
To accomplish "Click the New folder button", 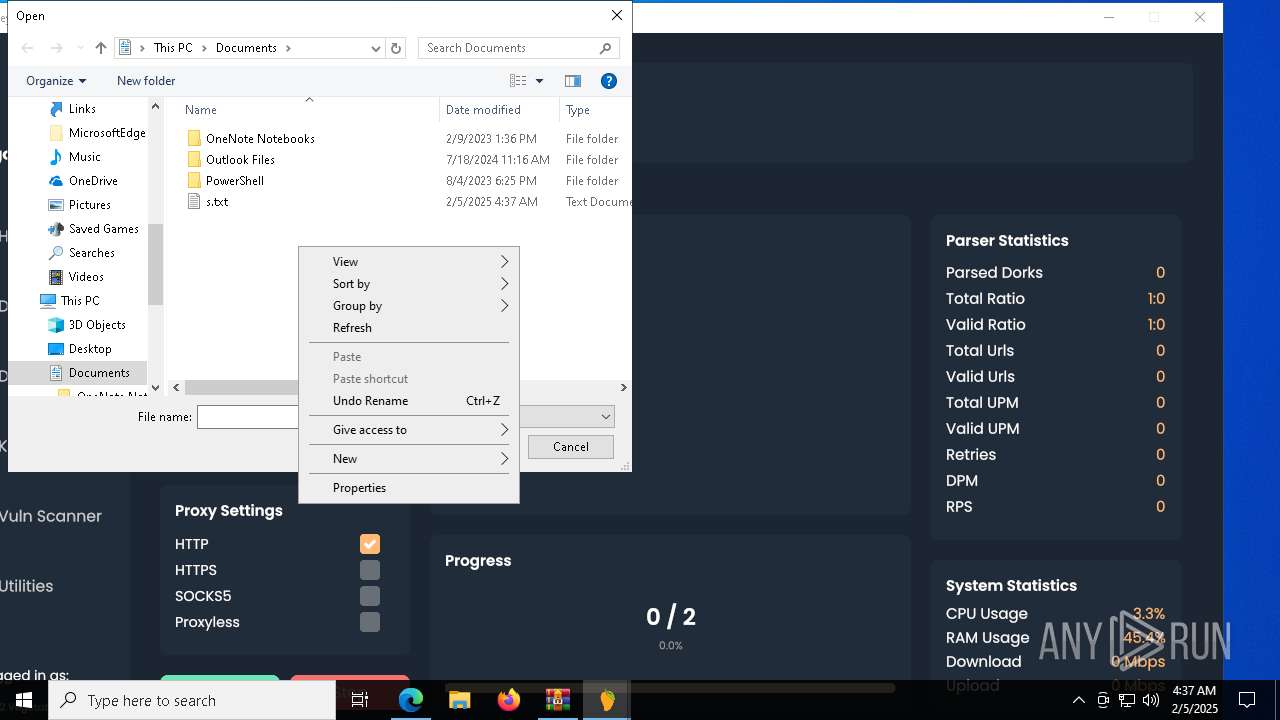I will 146,81.
